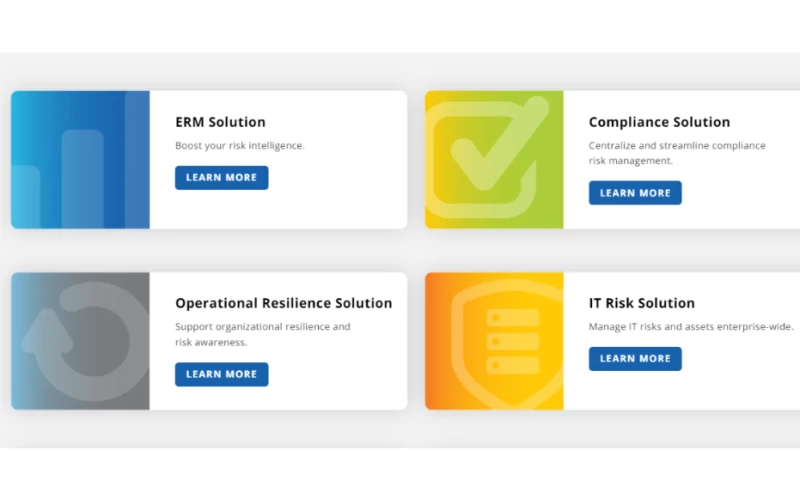Image resolution: width=800 pixels, height=480 pixels.
Task: Click the Compliance Solution heading
Action: (659, 122)
